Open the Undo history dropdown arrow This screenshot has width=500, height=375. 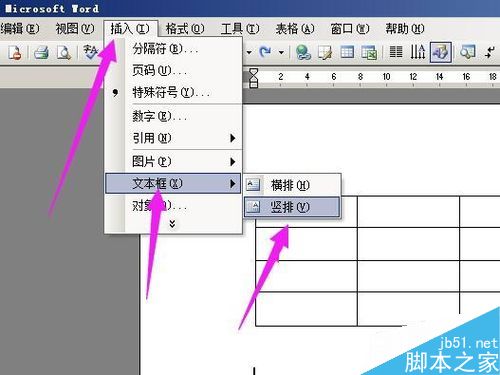249,52
